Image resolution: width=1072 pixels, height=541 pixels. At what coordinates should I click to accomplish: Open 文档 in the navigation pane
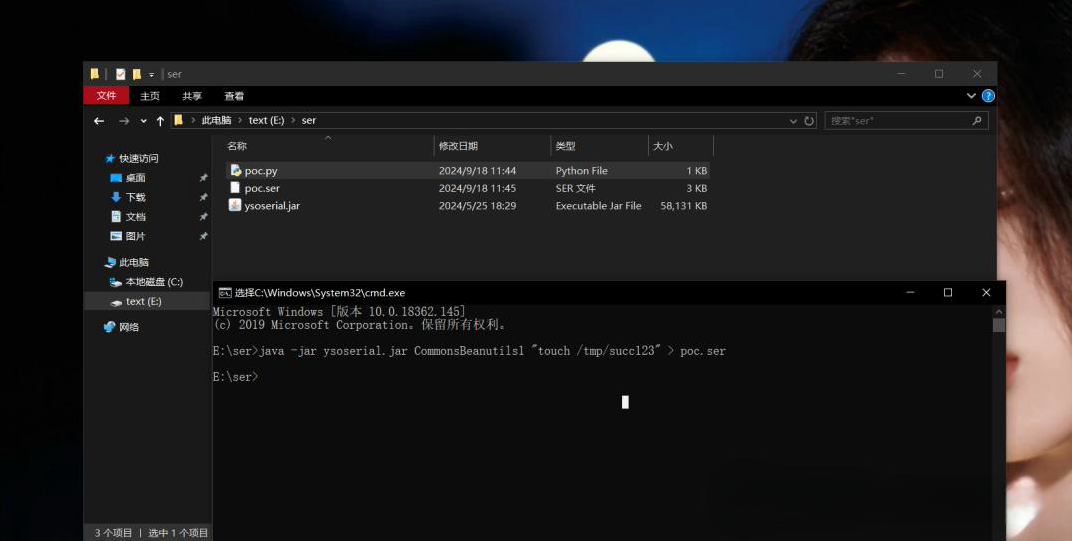135,217
